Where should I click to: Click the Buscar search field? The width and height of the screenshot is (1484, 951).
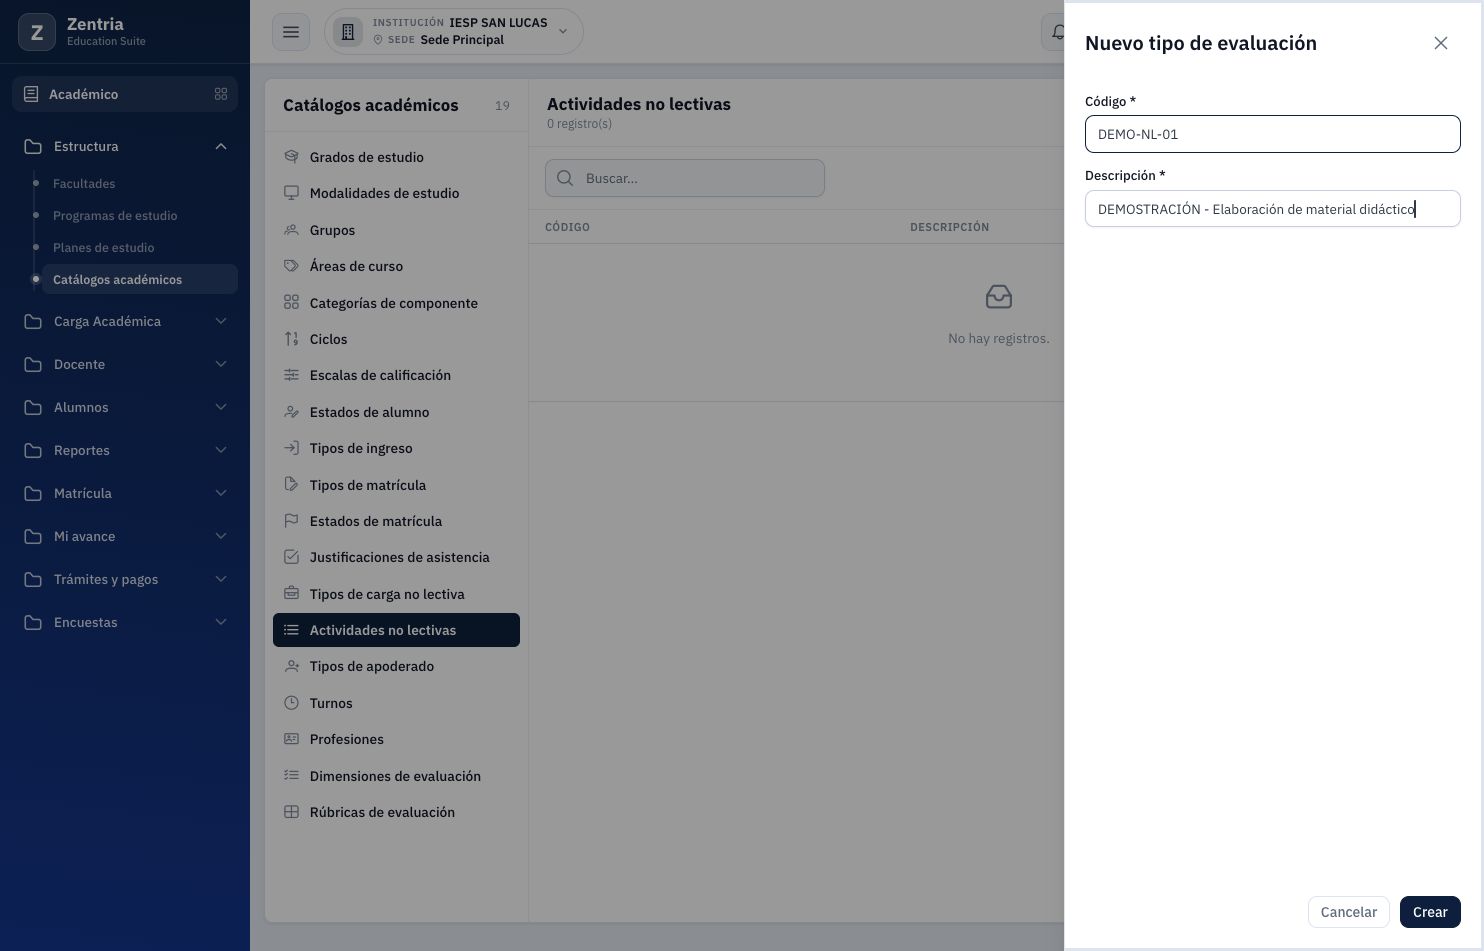[x=685, y=178]
